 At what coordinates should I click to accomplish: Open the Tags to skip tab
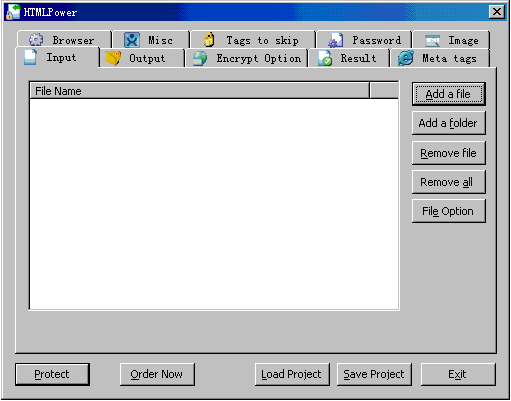point(253,40)
